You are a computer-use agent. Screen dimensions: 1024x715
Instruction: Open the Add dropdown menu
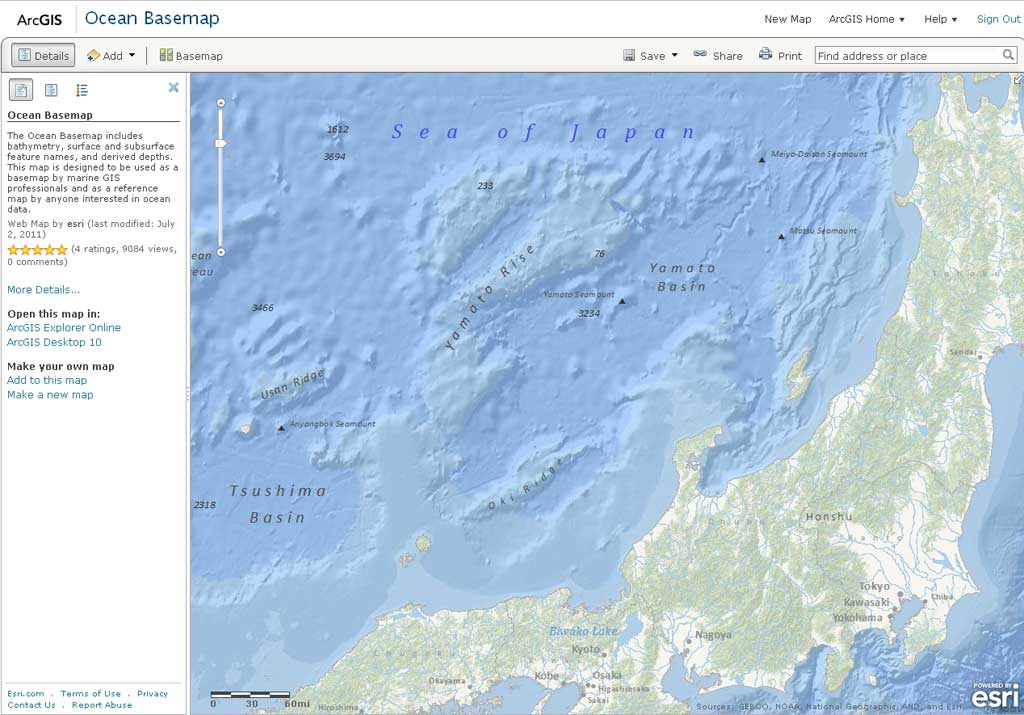(x=111, y=56)
